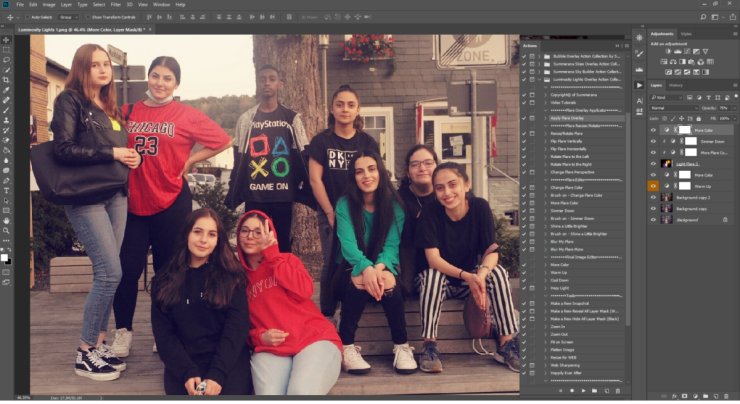Open the Filter menu
740x404 pixels.
click(116, 4)
